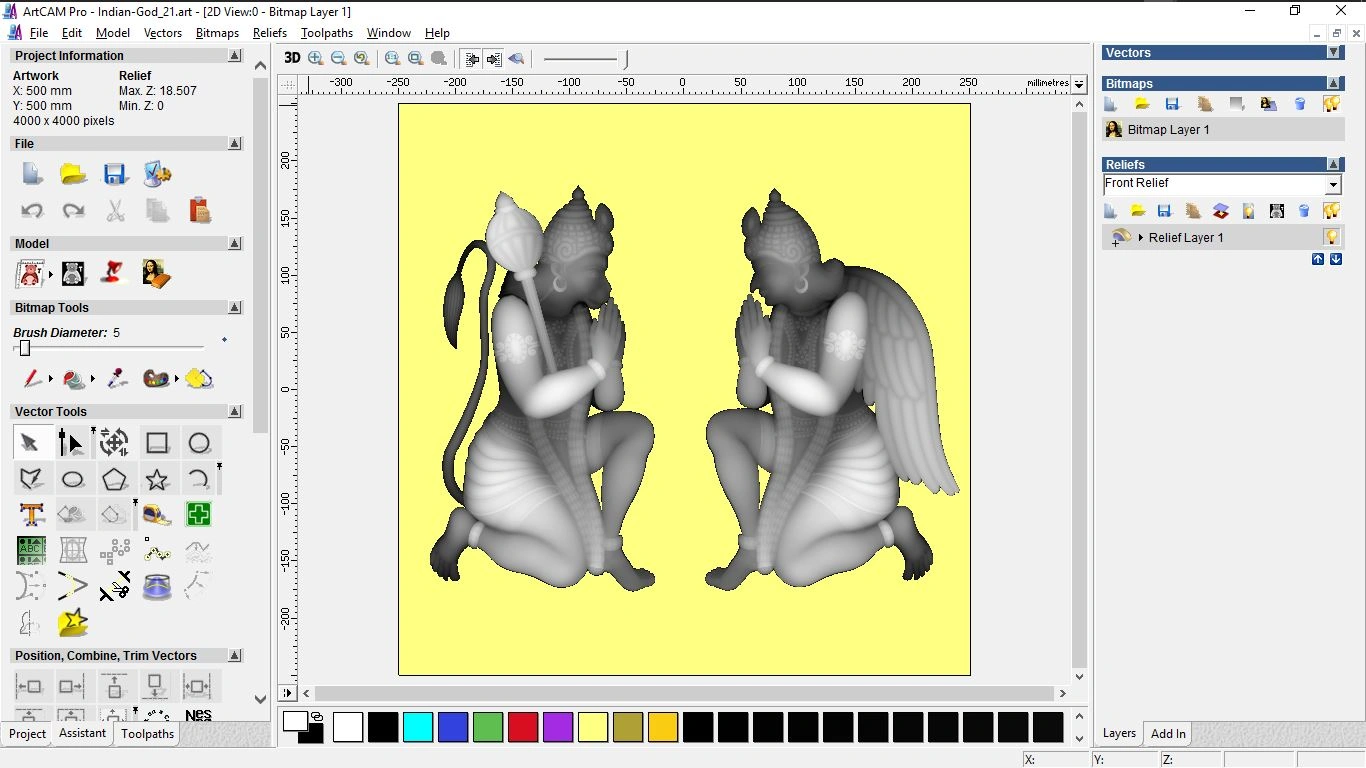The image size is (1366, 768).
Task: Switch to 3D view button
Action: (x=292, y=58)
